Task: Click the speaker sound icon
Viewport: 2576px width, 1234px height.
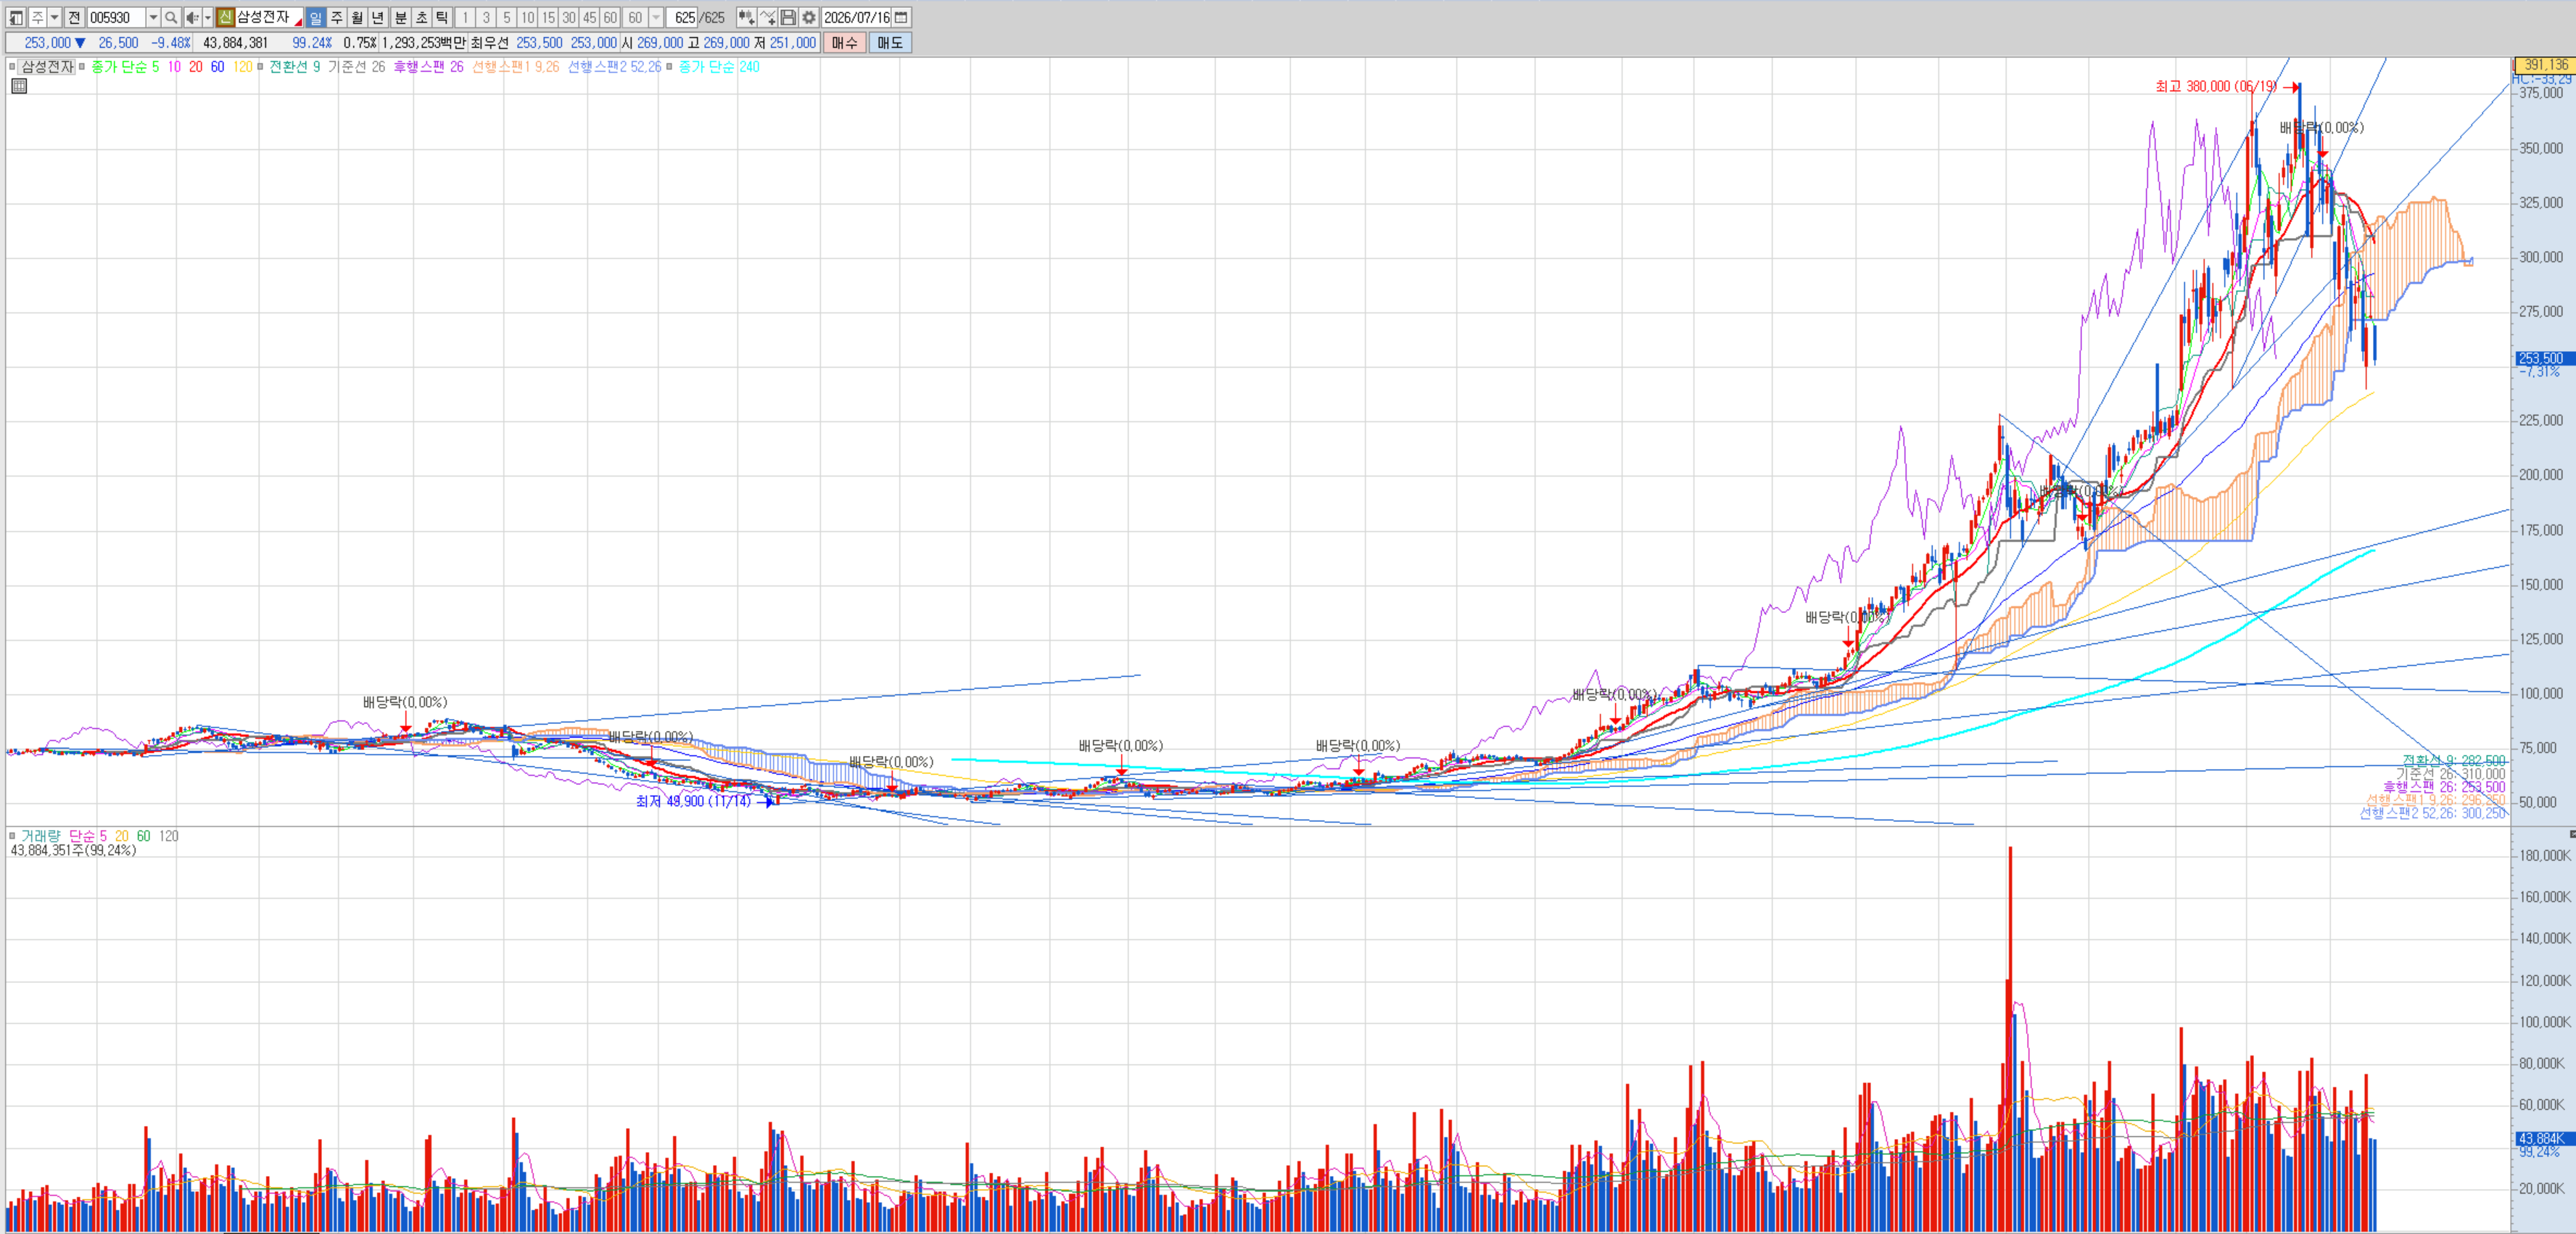Action: tap(192, 18)
